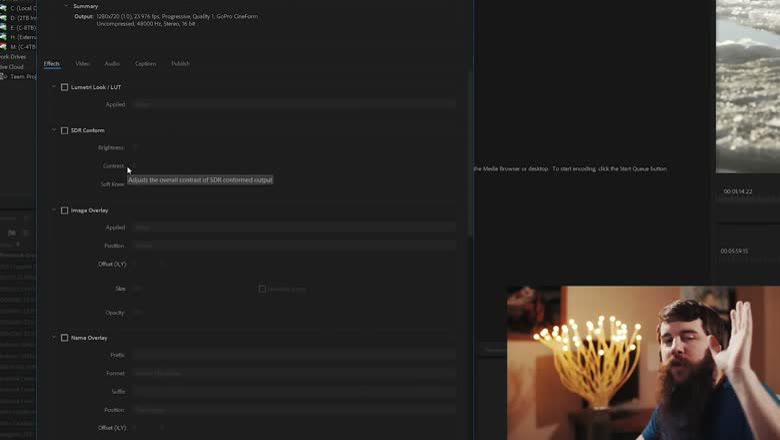Click the Name Overlay Prefix field
The width and height of the screenshot is (780, 440).
(x=293, y=355)
